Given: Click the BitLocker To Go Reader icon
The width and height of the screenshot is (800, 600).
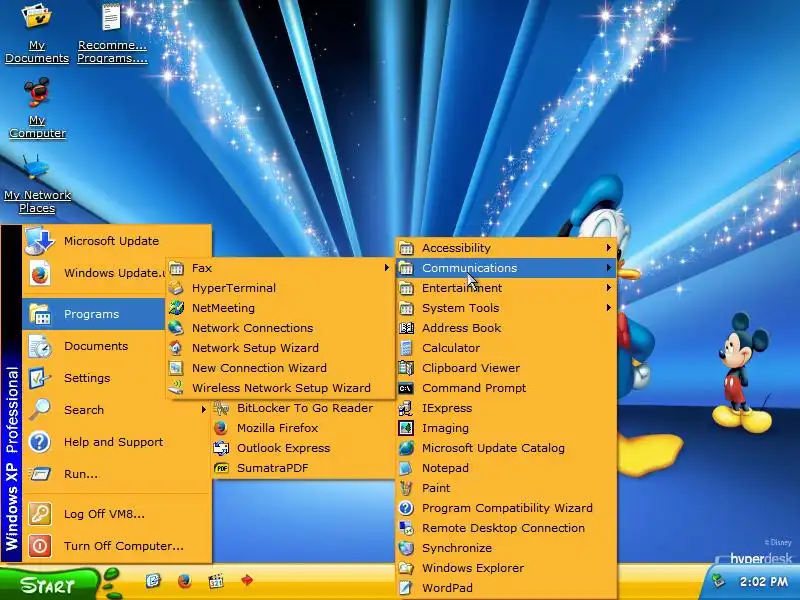Looking at the screenshot, I should tap(221, 408).
